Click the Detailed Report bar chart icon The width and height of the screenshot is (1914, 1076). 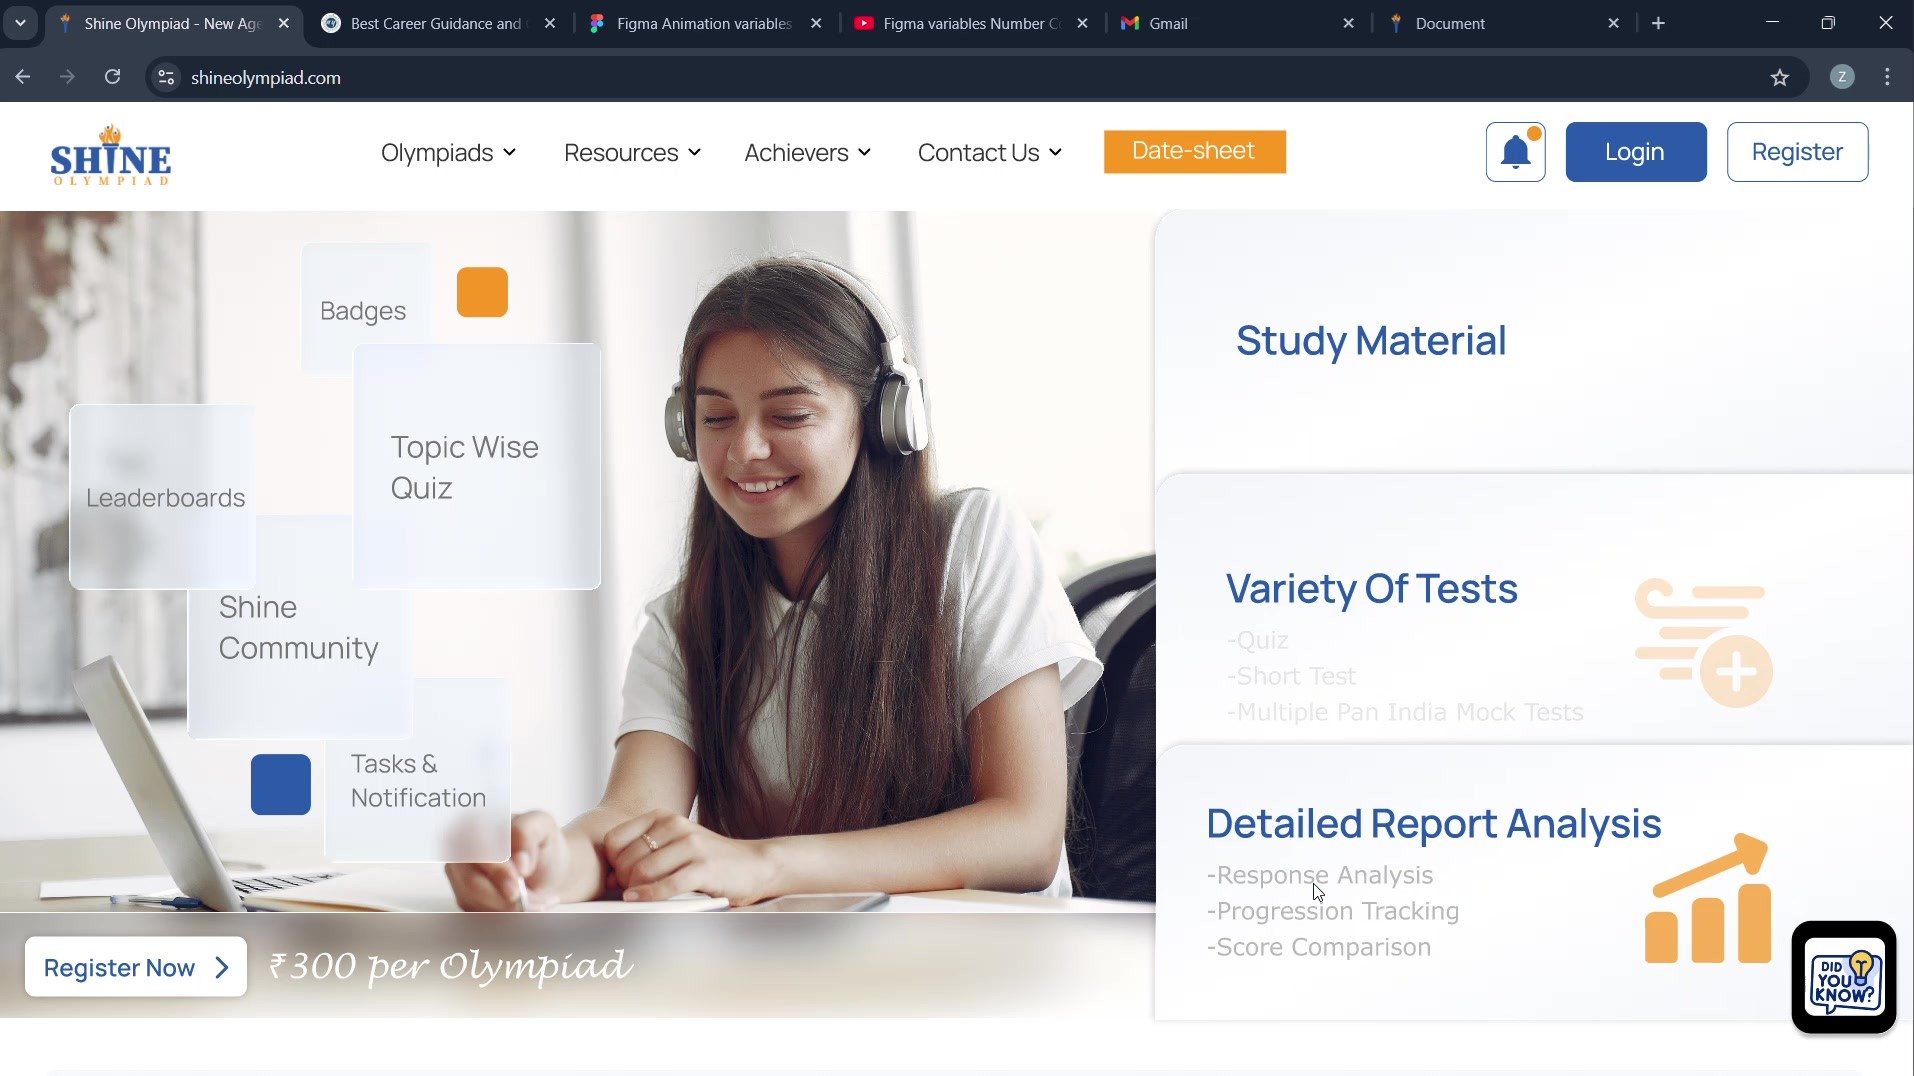[x=1708, y=898]
